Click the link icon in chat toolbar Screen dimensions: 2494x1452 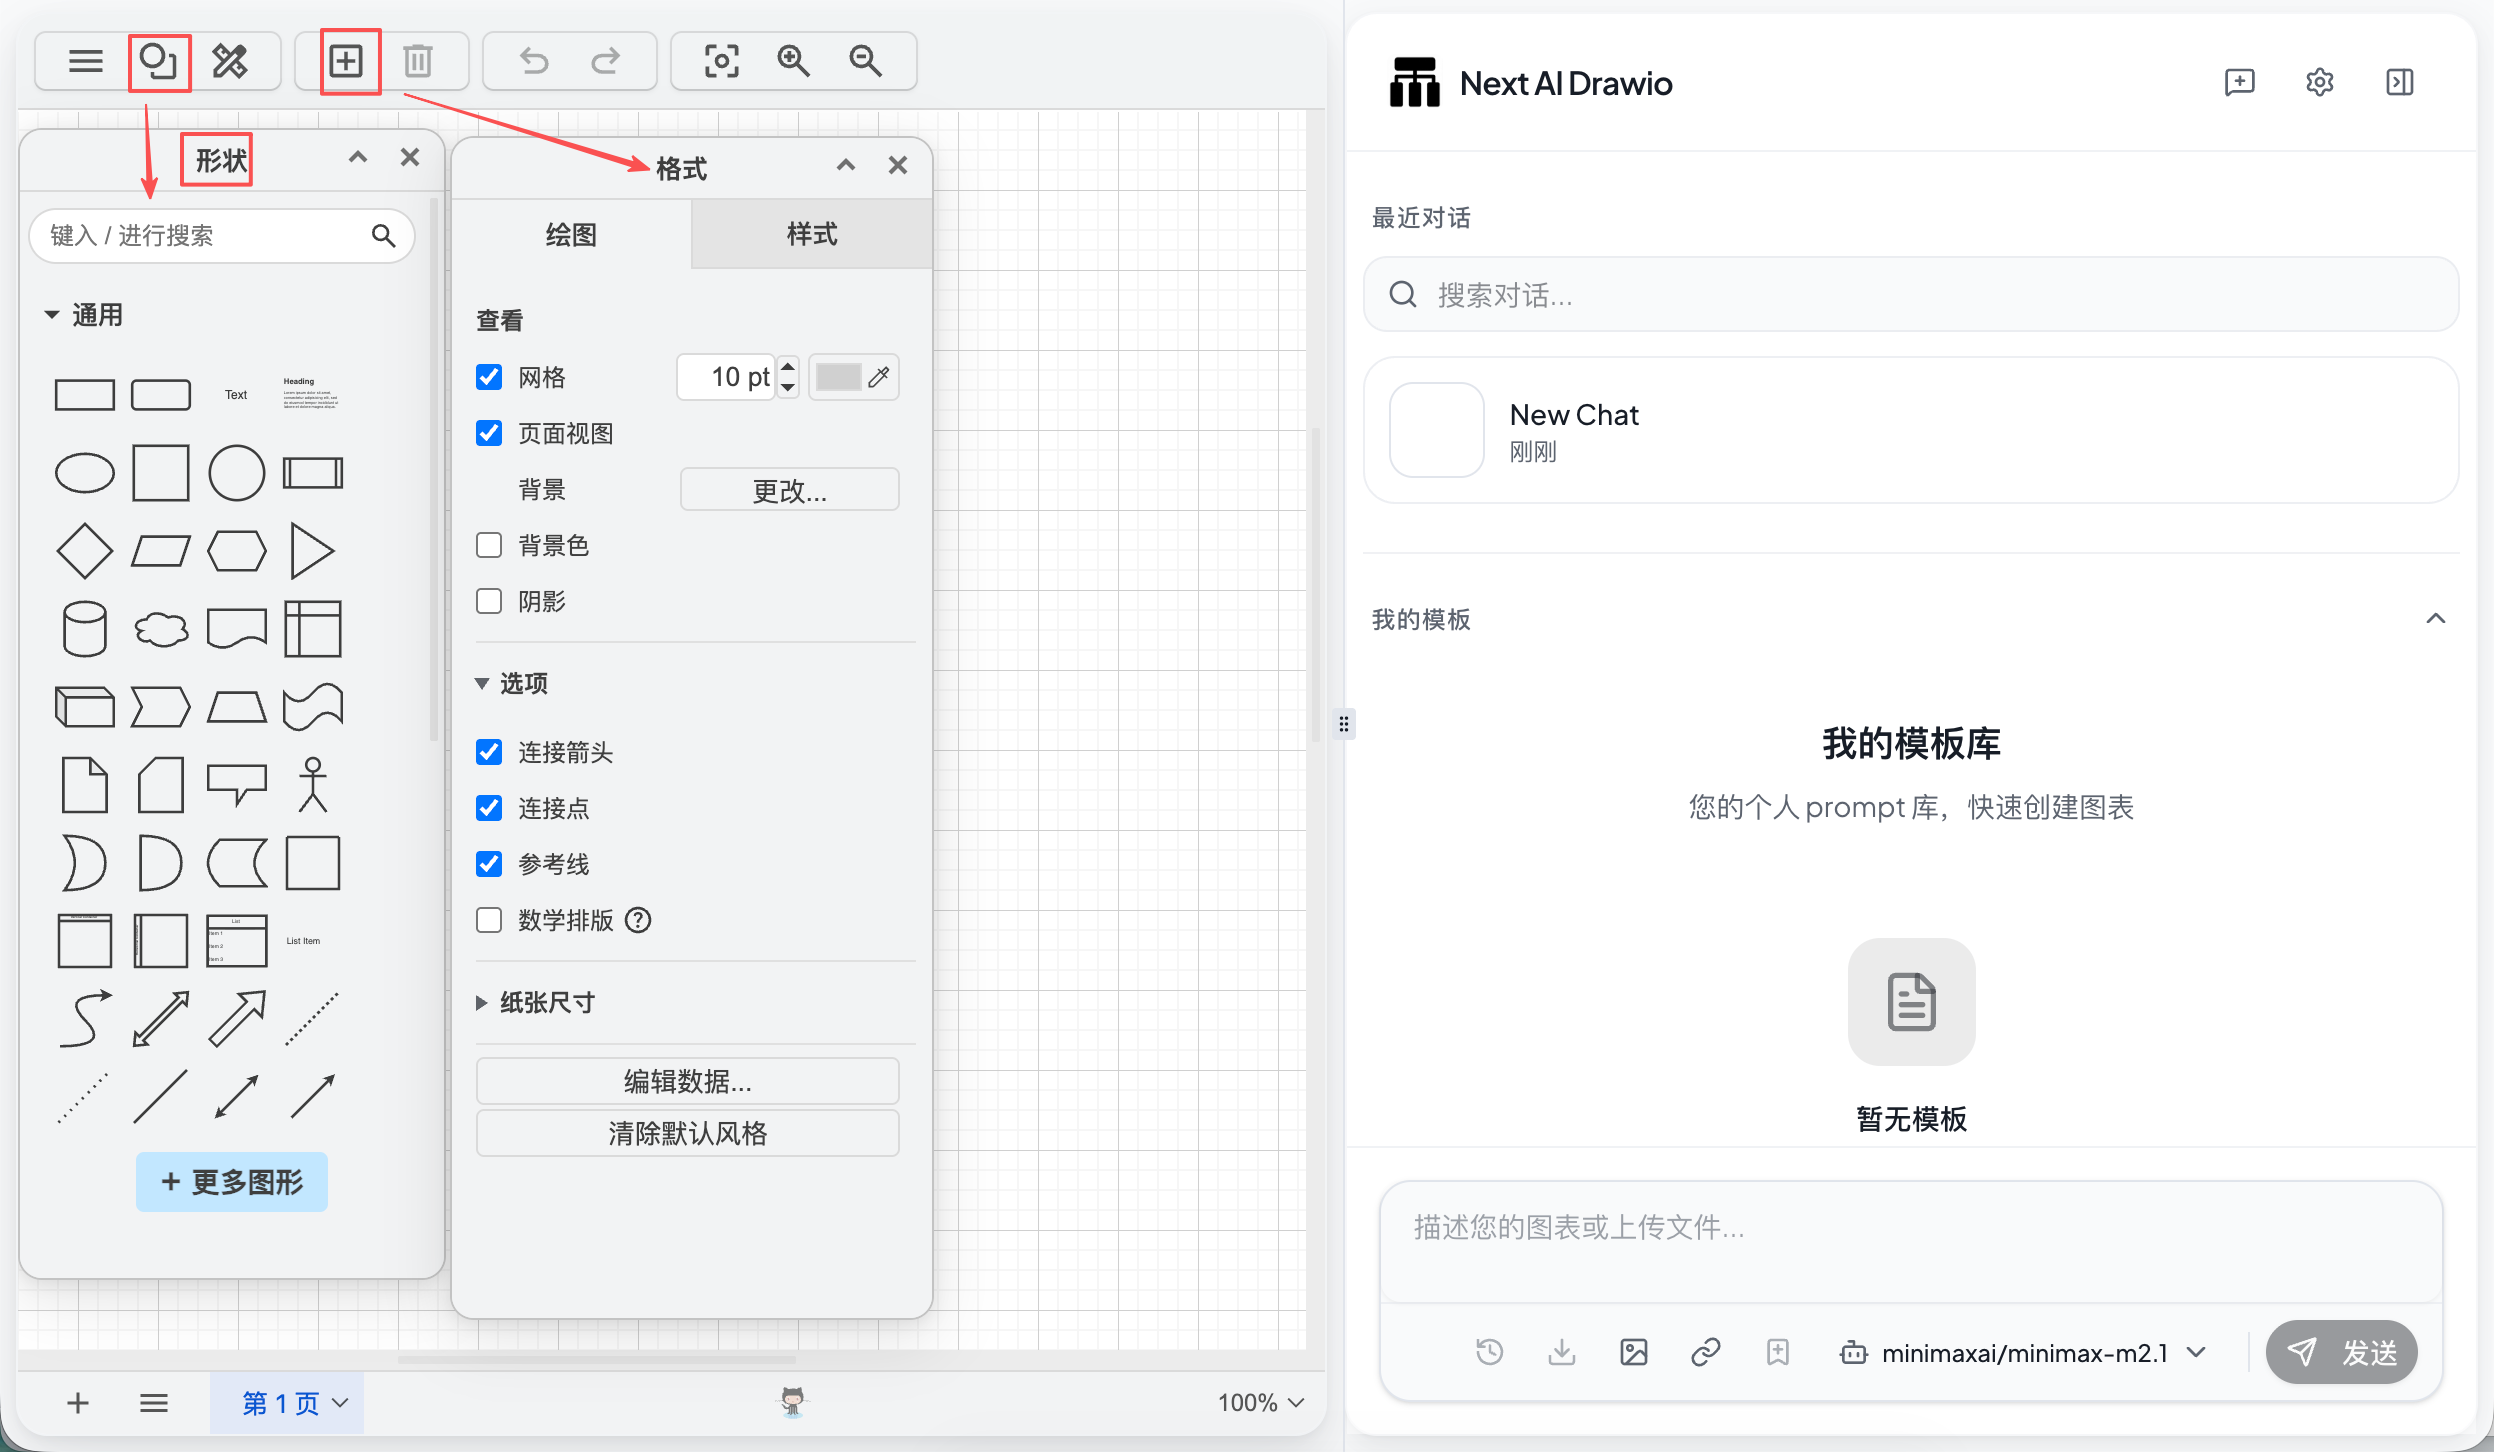pyautogui.click(x=1706, y=1352)
